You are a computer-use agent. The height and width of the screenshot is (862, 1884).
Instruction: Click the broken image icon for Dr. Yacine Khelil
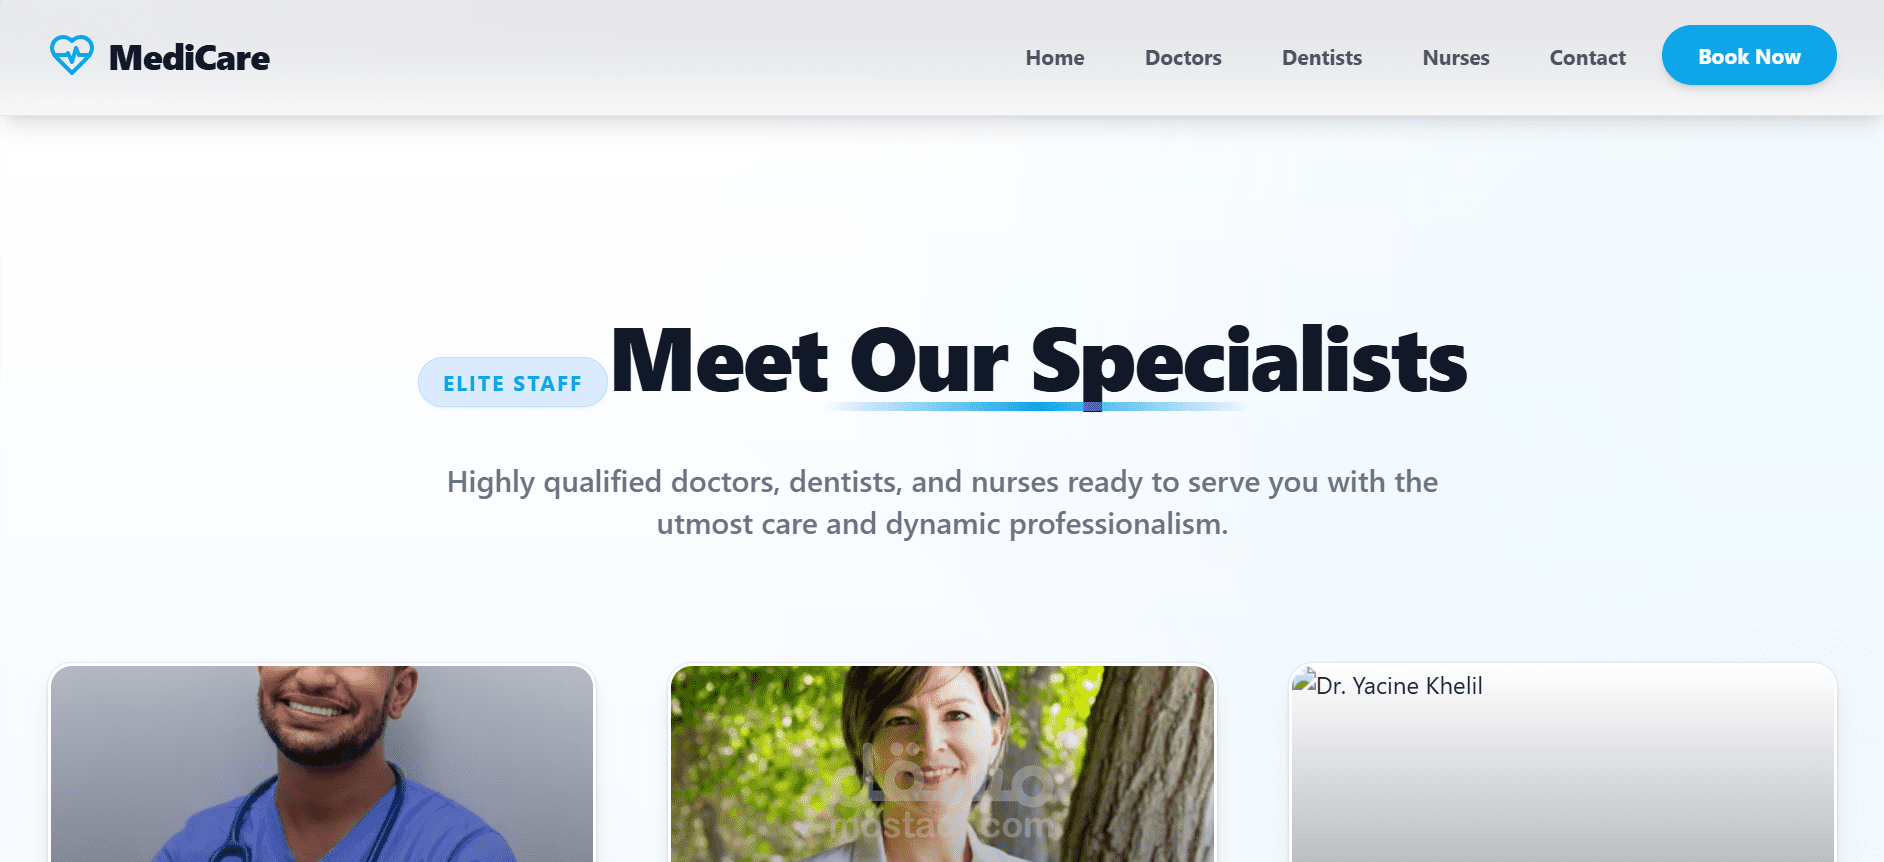coord(1303,682)
